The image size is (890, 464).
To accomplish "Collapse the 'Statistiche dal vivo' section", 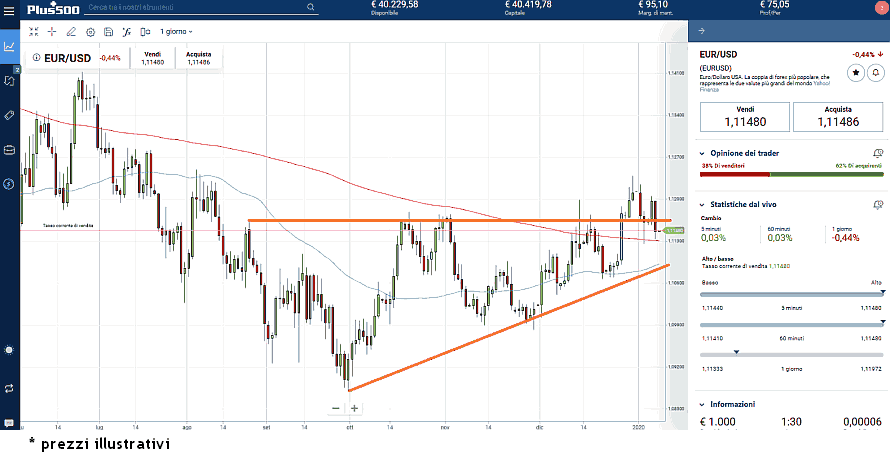I will point(704,203).
